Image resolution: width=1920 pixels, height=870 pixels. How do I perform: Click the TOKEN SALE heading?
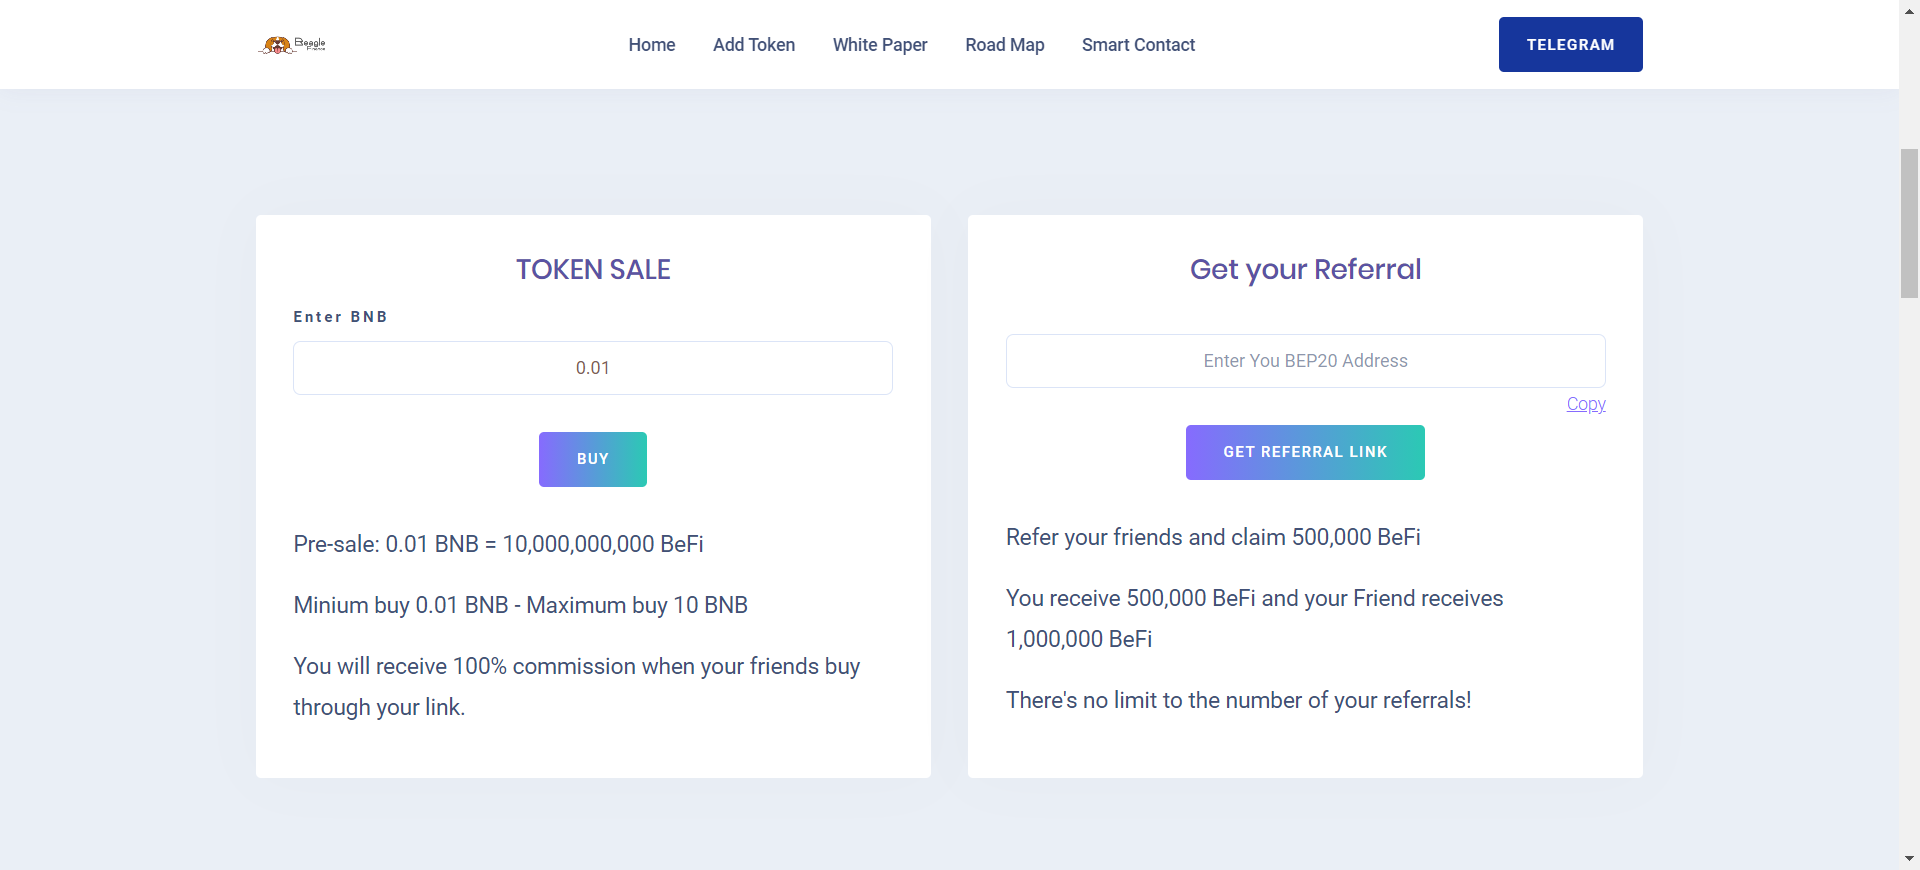(593, 270)
